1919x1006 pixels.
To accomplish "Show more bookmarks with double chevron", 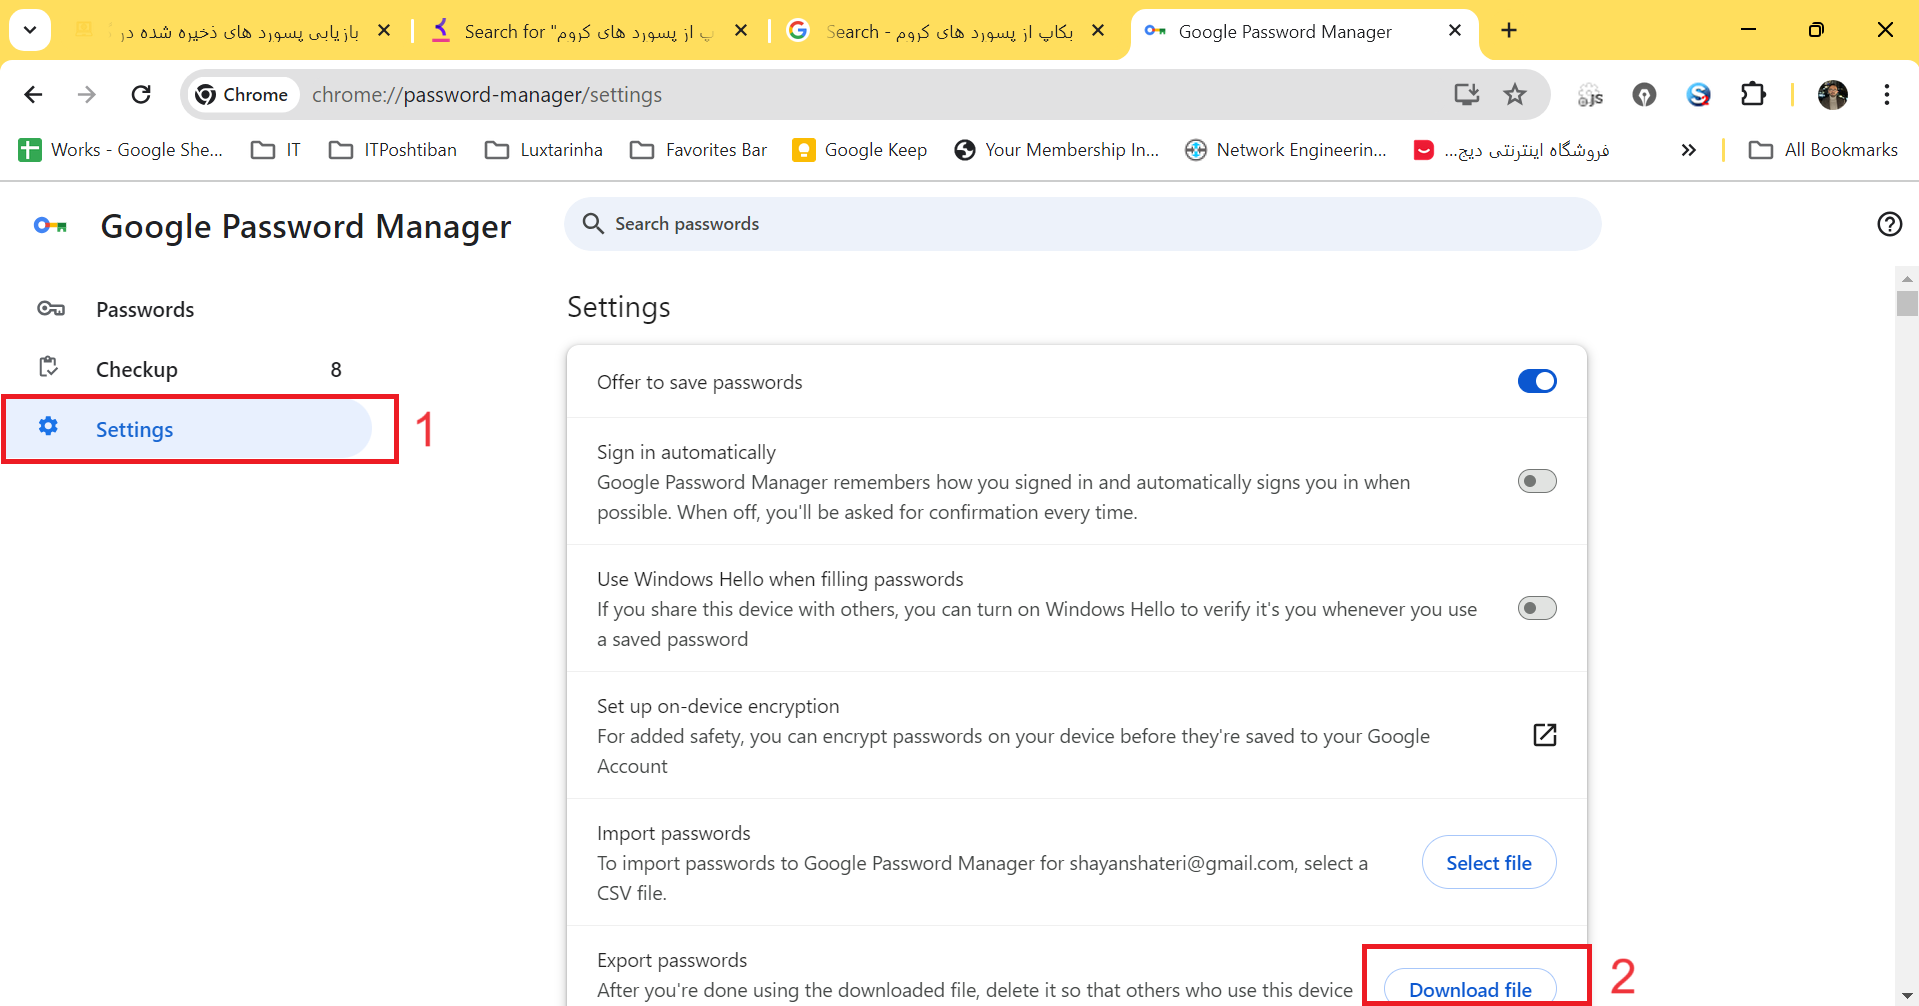I will click(1689, 150).
